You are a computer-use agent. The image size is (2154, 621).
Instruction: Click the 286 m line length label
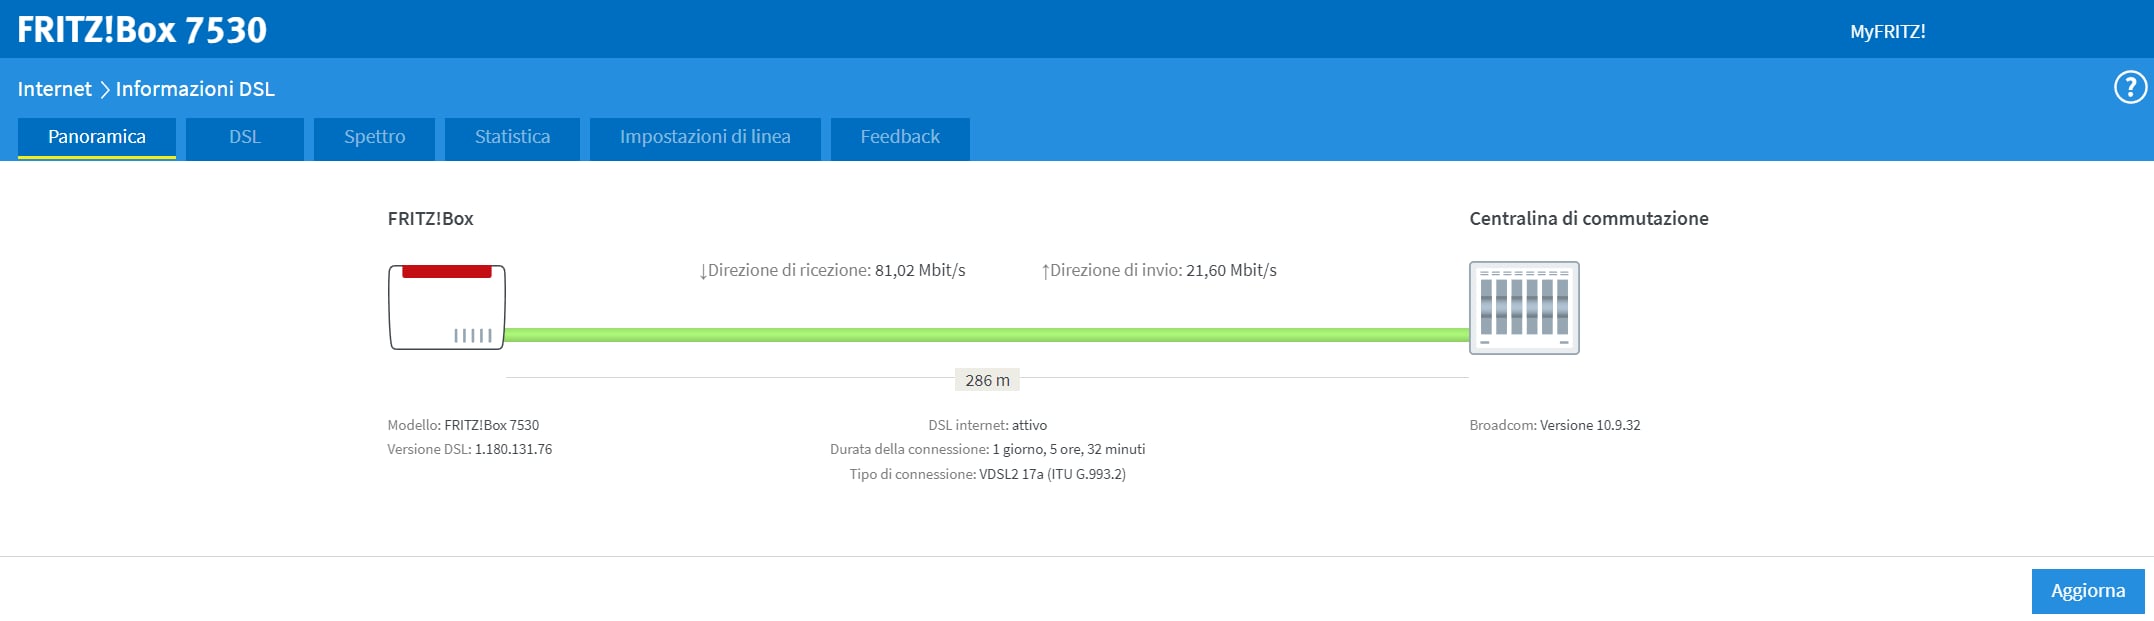click(987, 380)
